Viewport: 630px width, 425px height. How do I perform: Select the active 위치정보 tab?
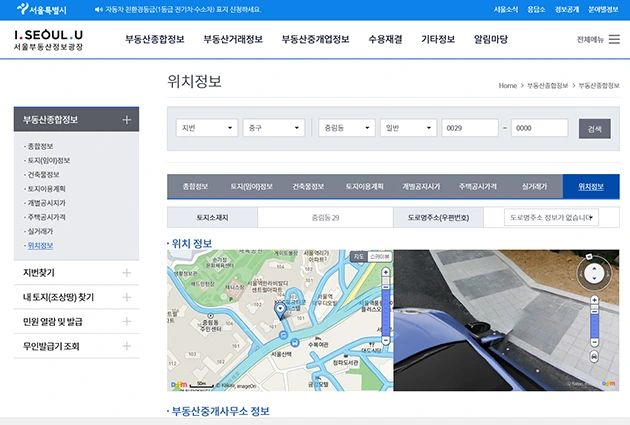click(591, 186)
